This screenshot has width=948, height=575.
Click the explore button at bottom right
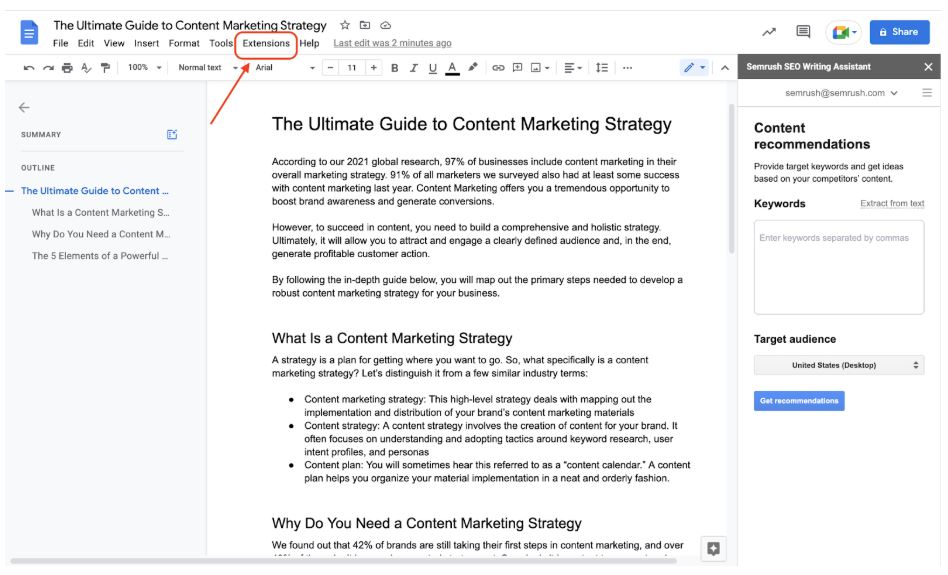[713, 548]
